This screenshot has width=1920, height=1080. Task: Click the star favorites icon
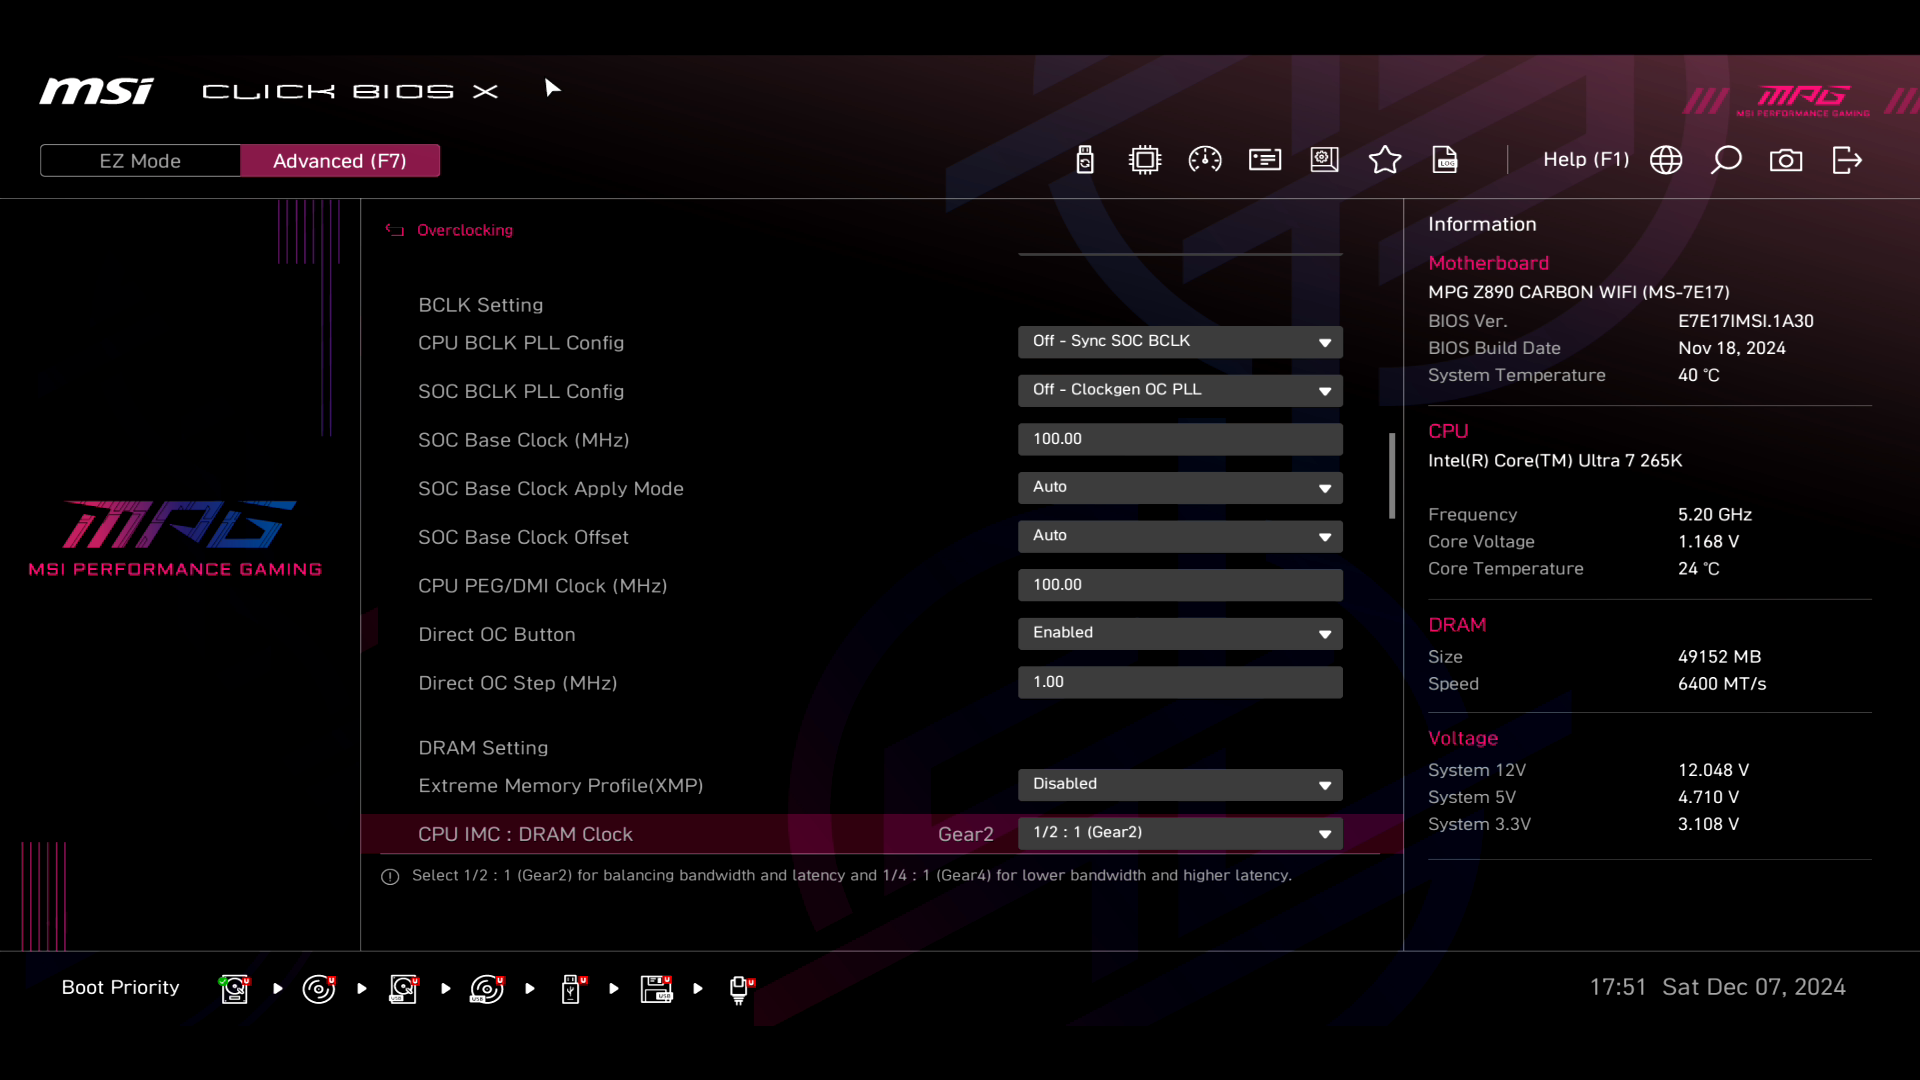click(x=1384, y=160)
